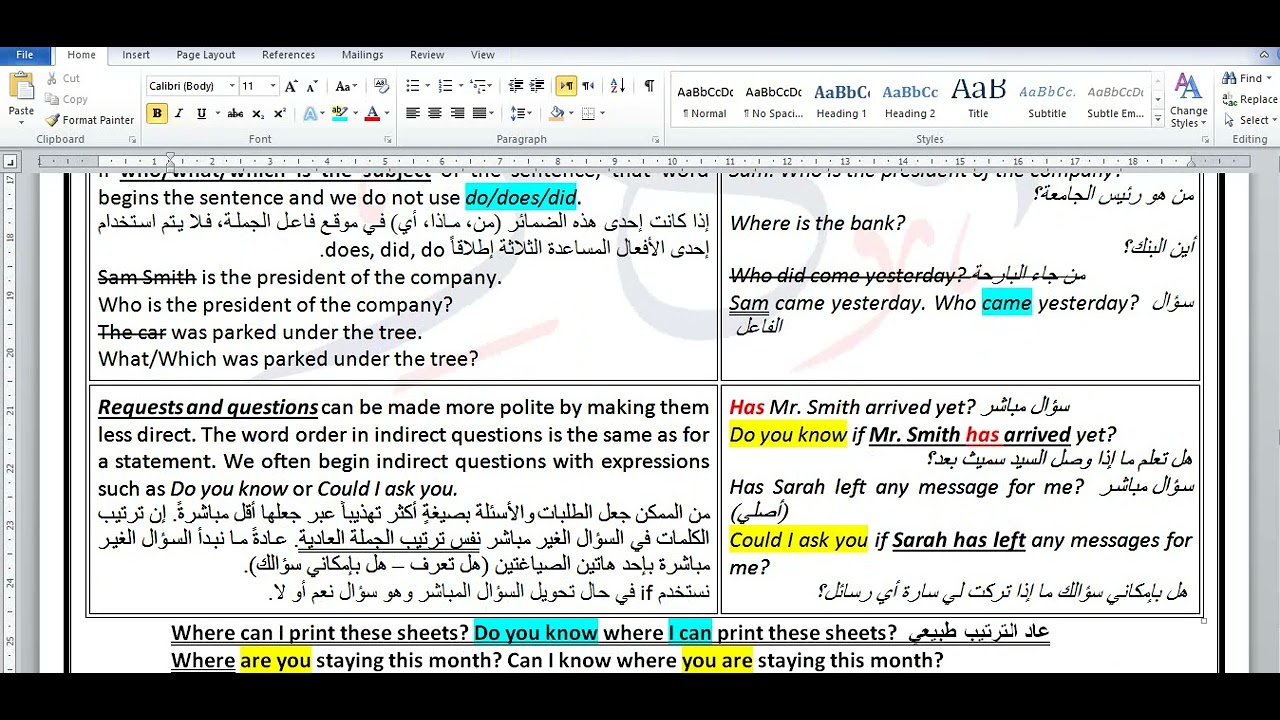Open the Find dropdown arrow
The height and width of the screenshot is (720, 1280).
click(1269, 78)
